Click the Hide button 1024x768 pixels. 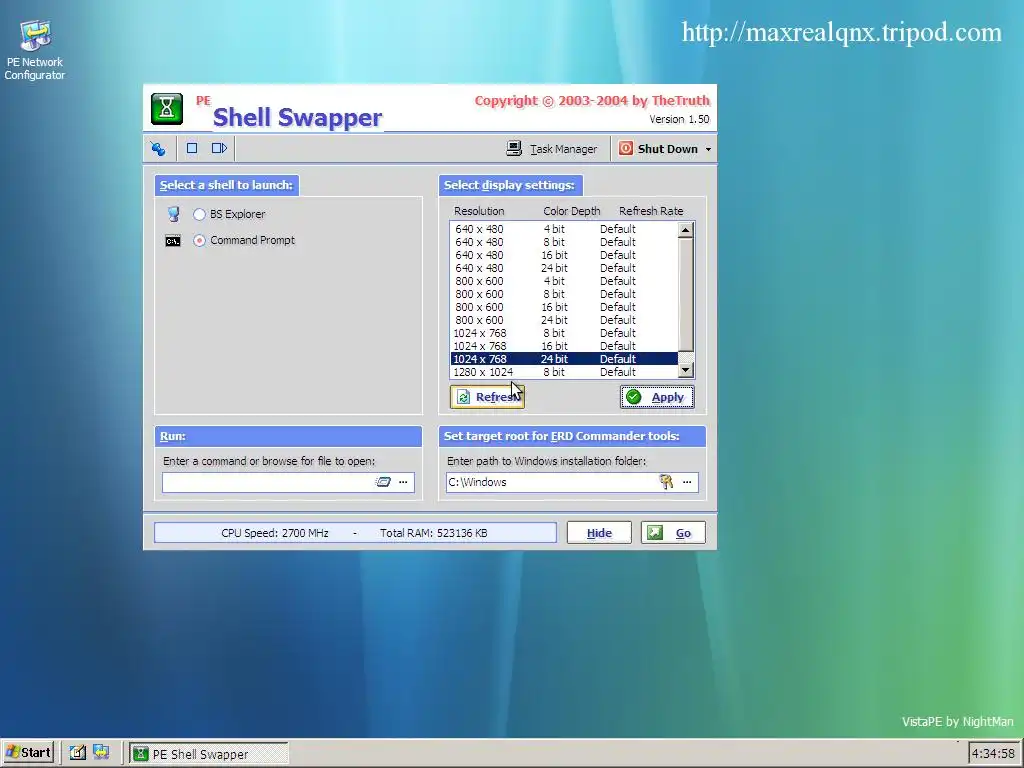click(599, 533)
